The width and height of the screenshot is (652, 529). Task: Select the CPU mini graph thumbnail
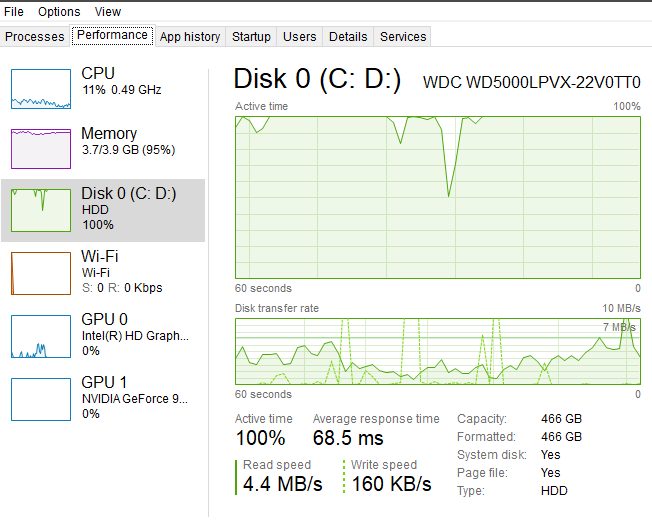click(41, 88)
